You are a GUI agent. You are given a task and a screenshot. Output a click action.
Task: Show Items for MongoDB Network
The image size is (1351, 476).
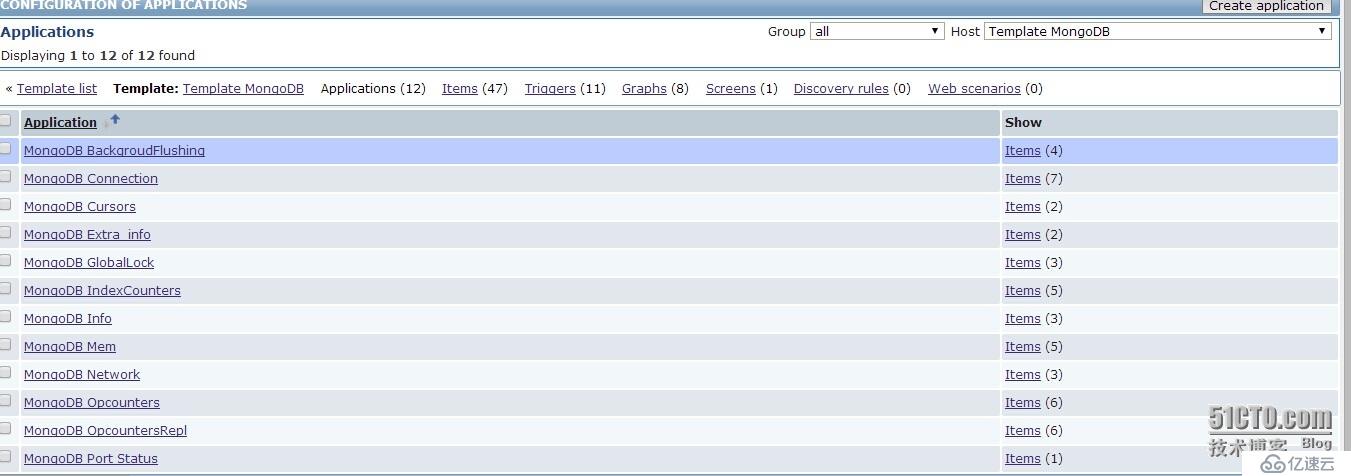click(1023, 374)
